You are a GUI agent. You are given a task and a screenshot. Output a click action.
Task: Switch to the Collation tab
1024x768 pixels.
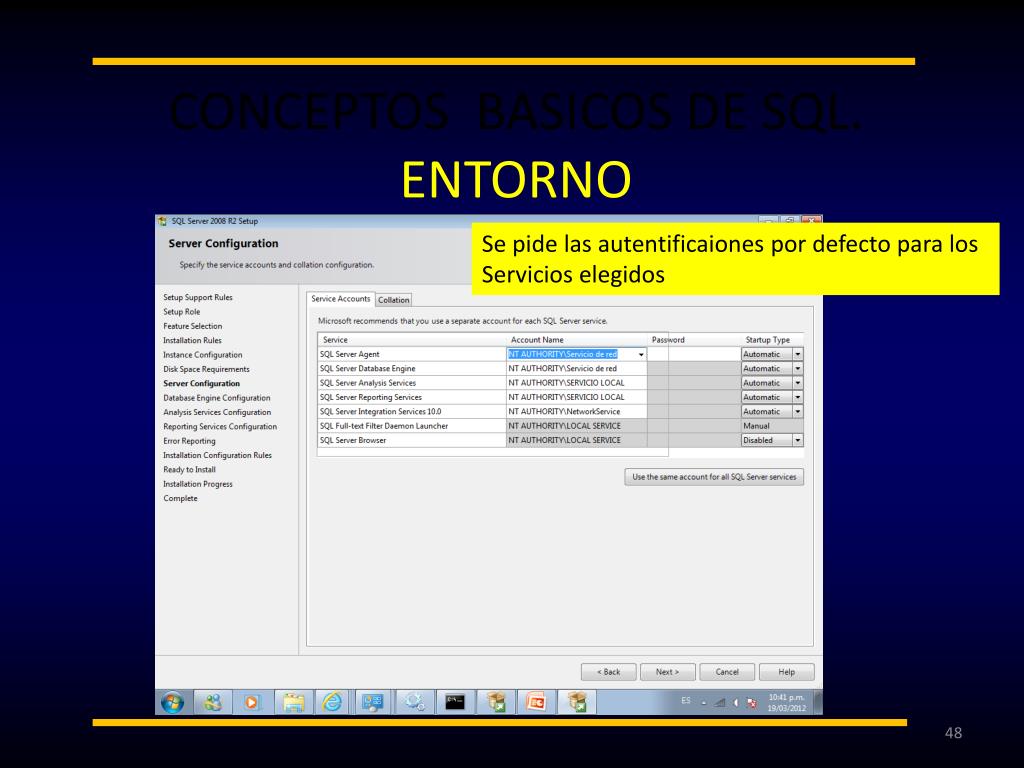click(394, 300)
